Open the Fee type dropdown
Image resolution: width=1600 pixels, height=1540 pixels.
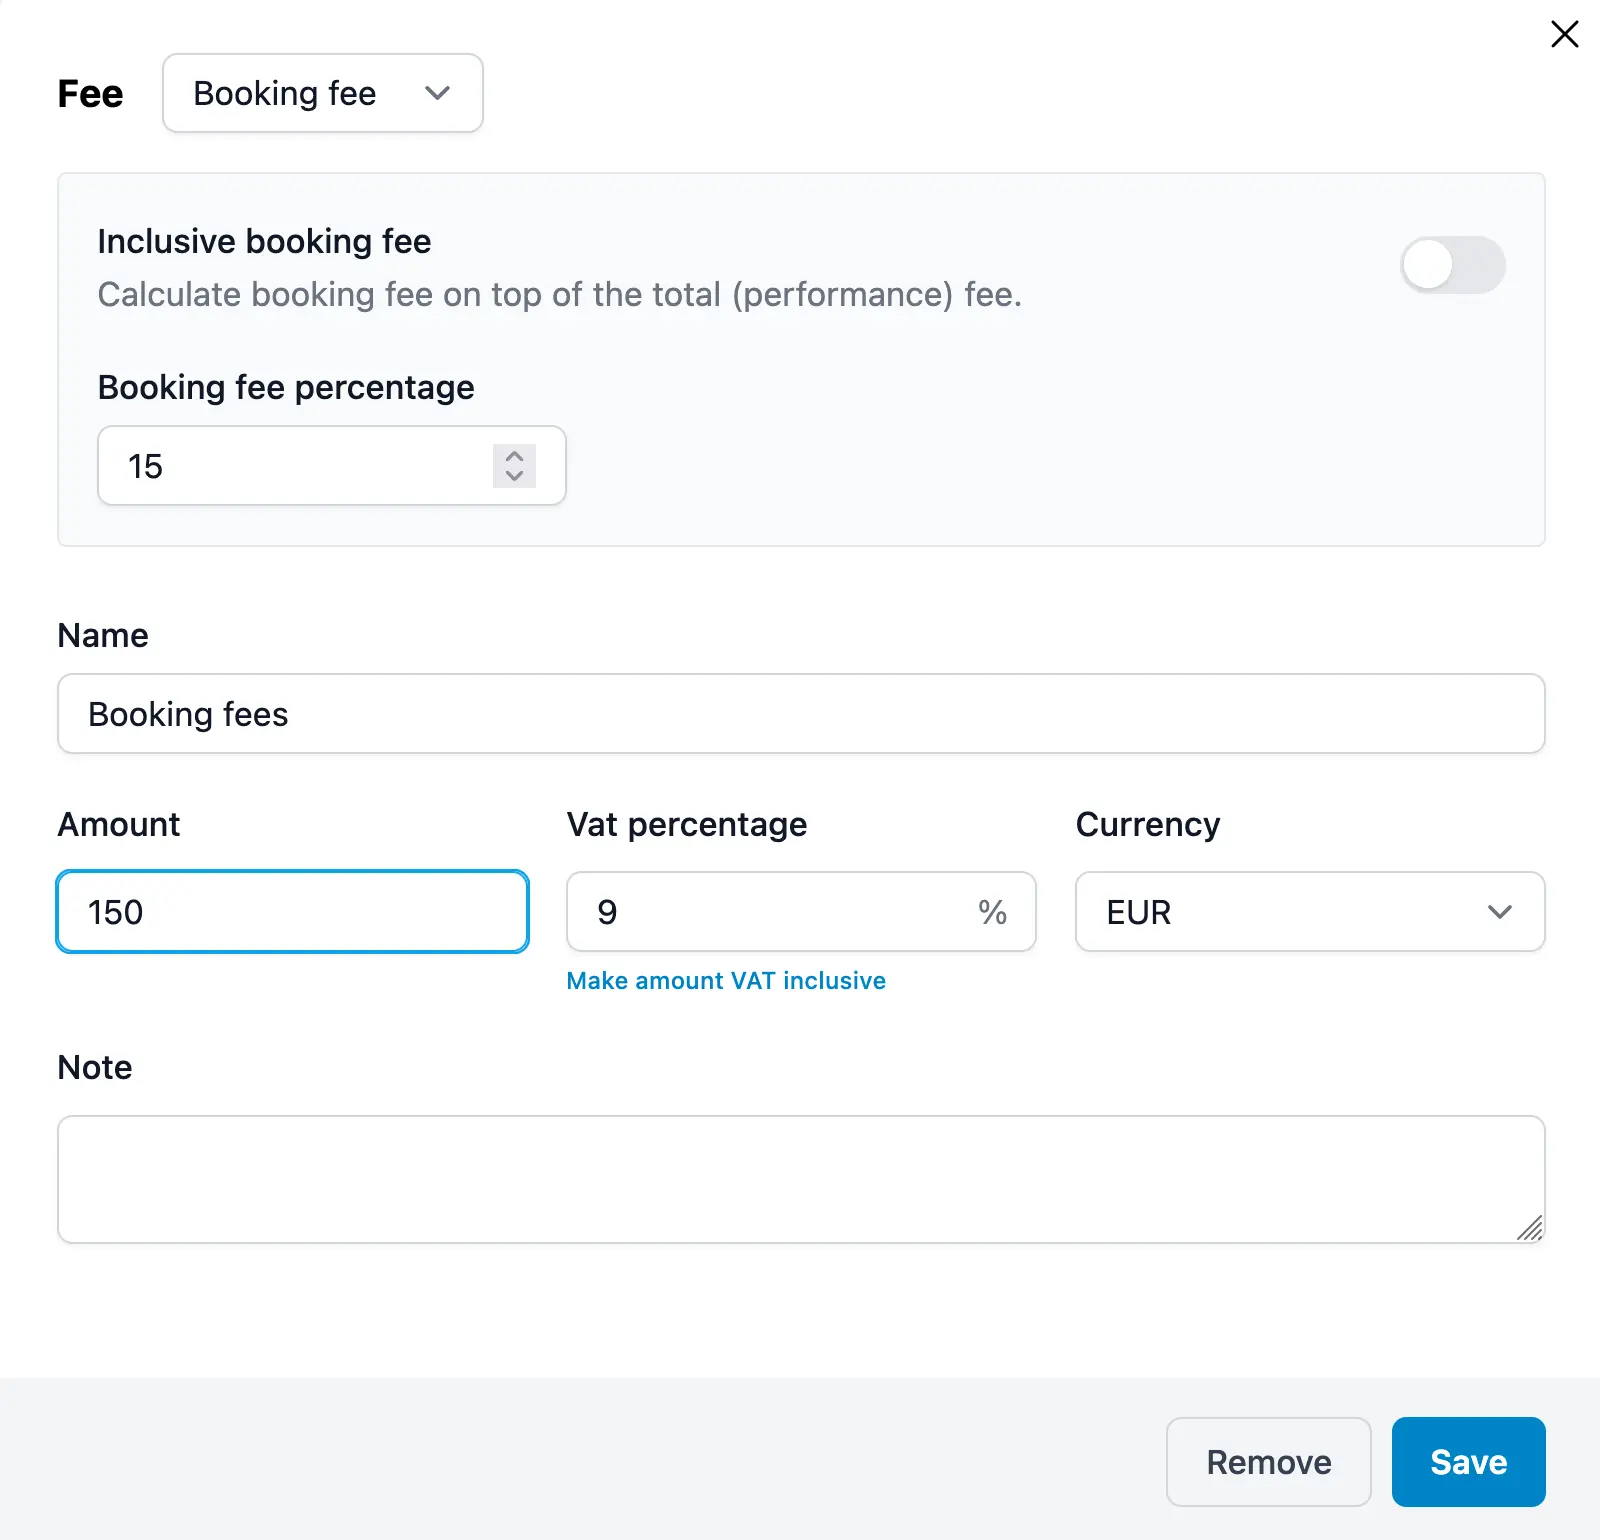pyautogui.click(x=322, y=93)
